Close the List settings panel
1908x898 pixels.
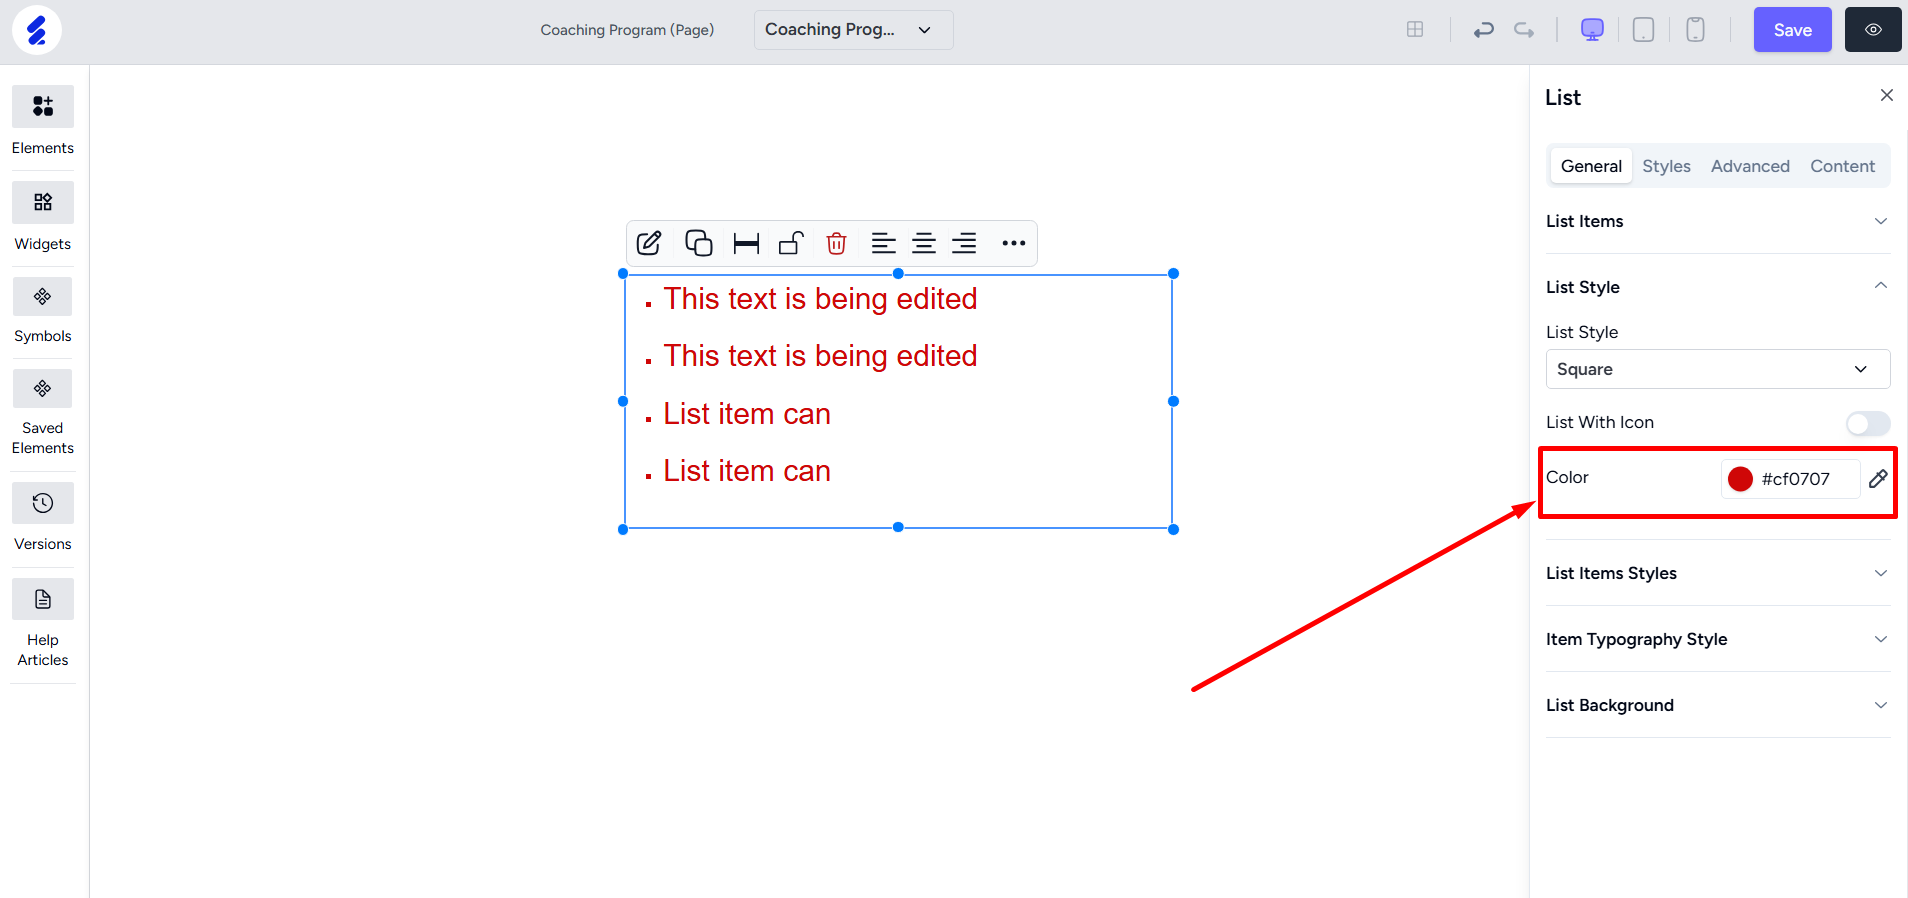1887,95
